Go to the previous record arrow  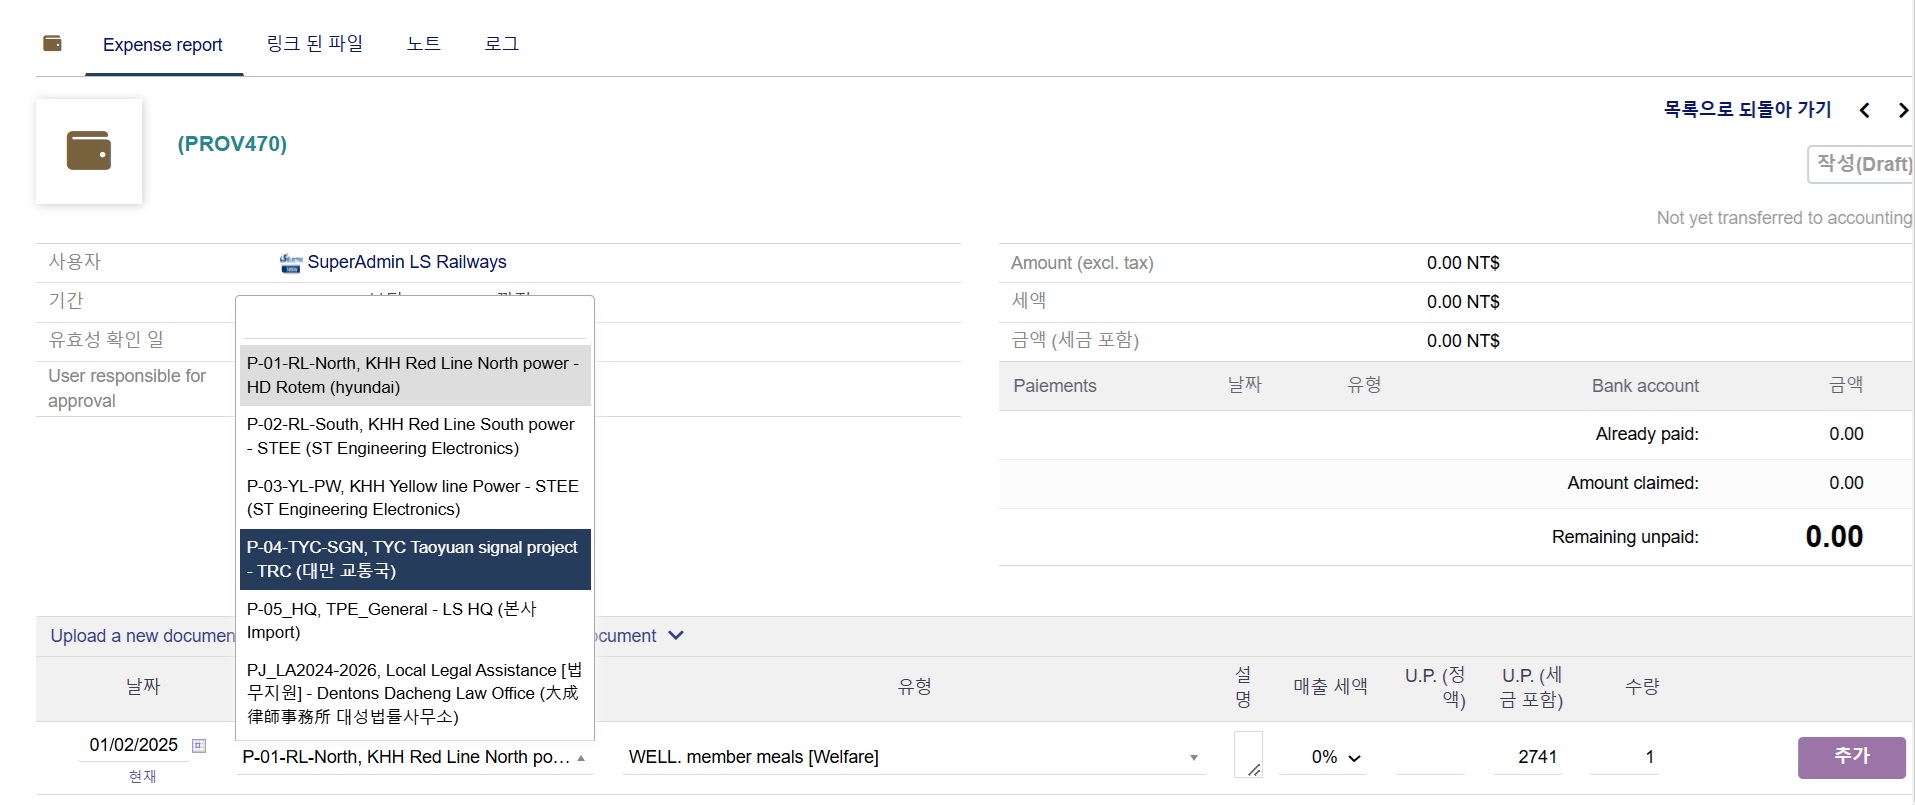[1864, 110]
